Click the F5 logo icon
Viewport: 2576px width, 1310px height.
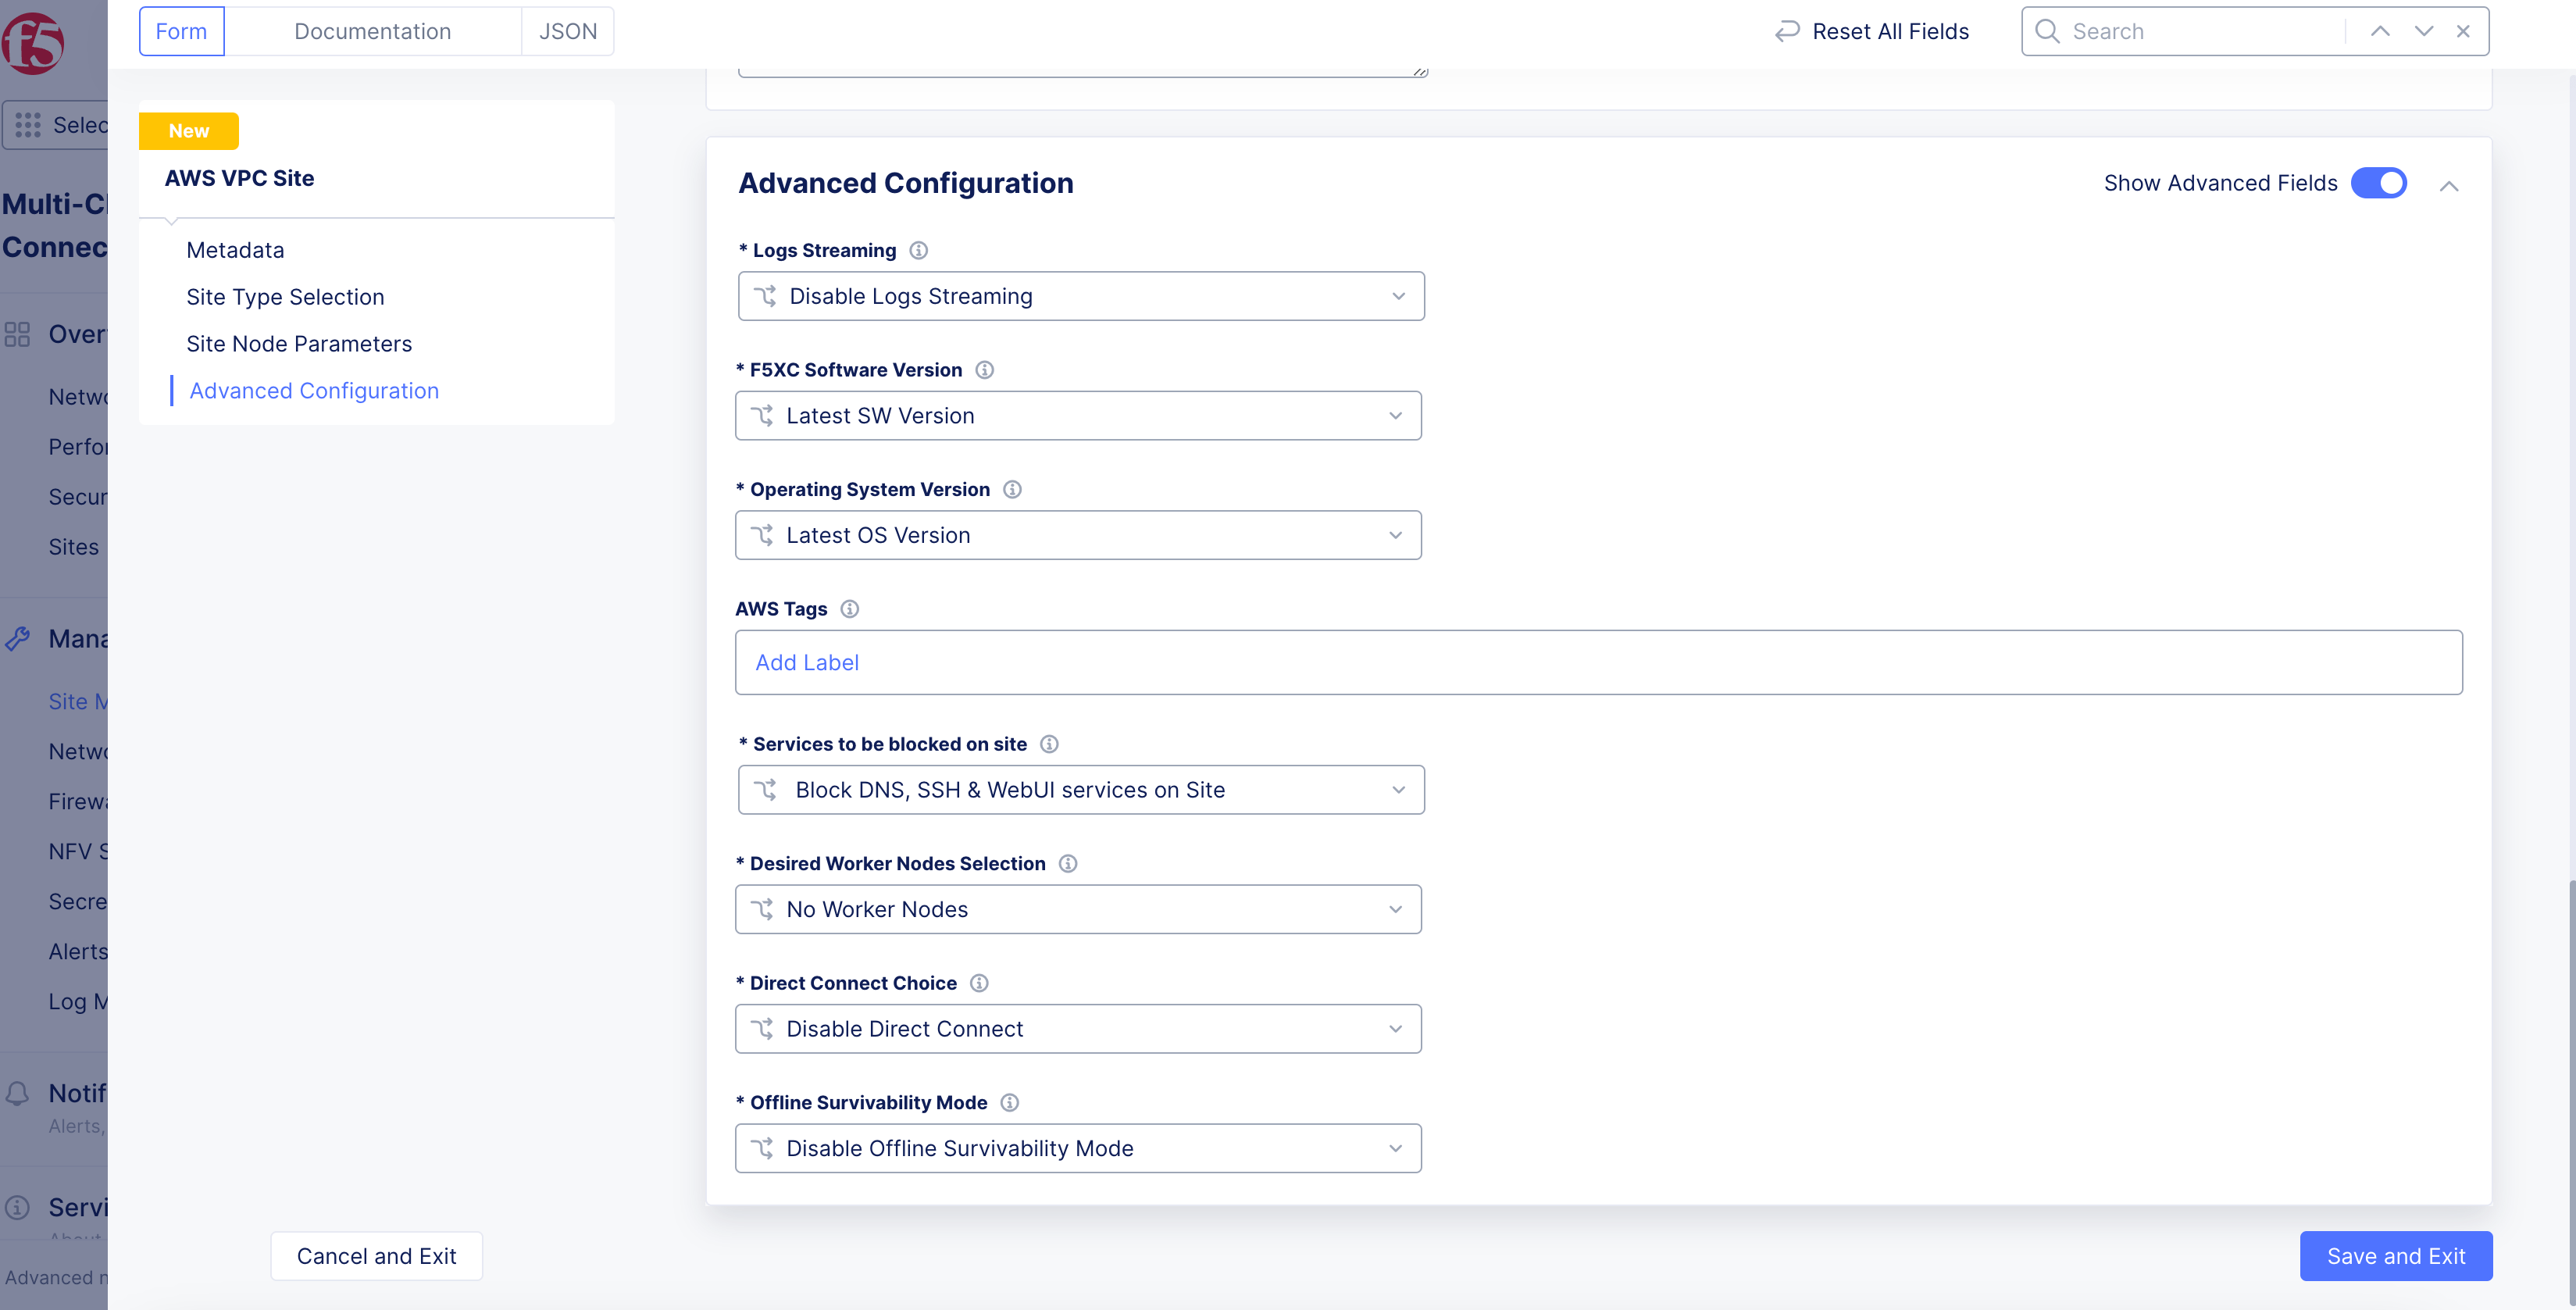(x=33, y=42)
